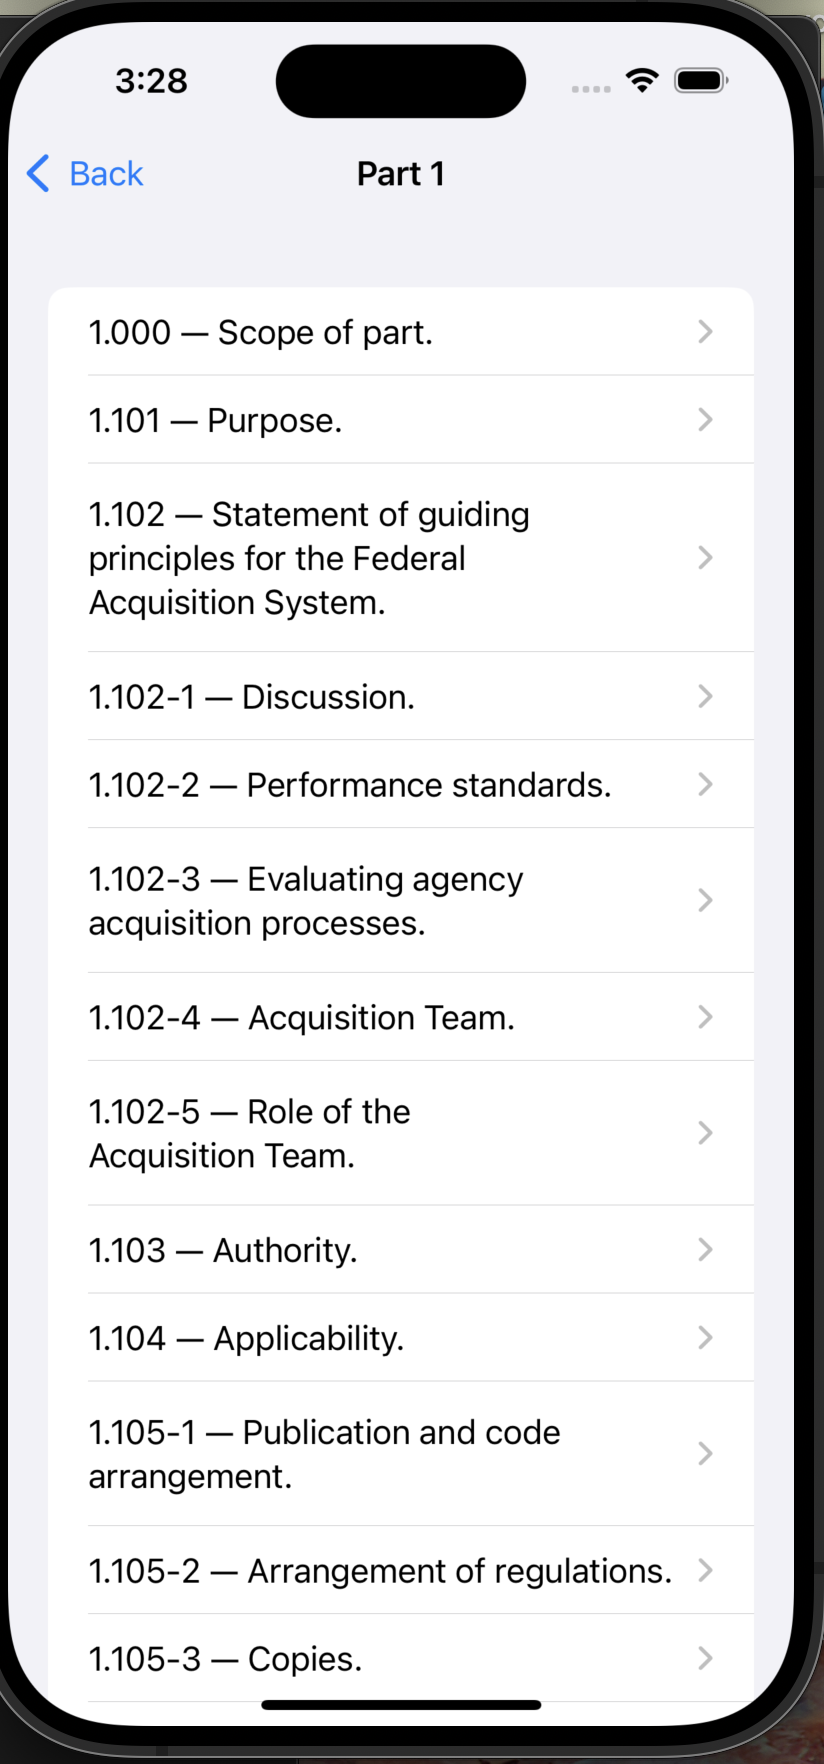This screenshot has height=1764, width=824.
Task: Select 1.102-2 Performance standards entry
Action: (x=401, y=784)
